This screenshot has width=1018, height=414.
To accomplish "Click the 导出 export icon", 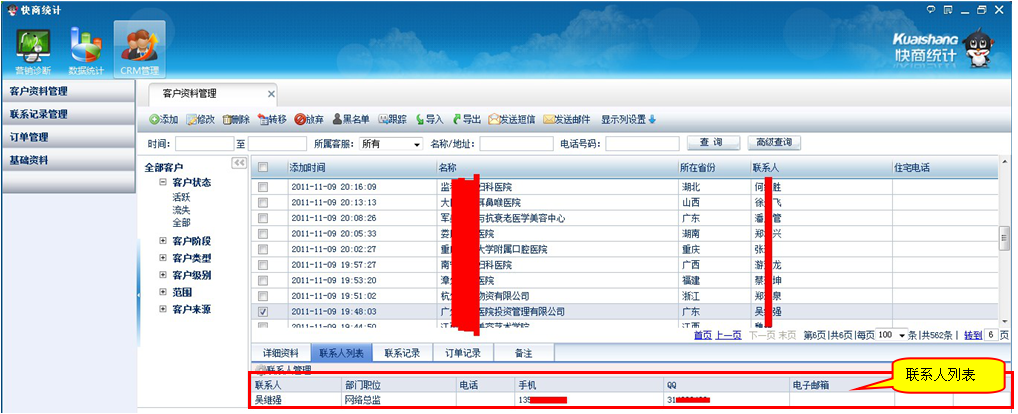I will click(458, 120).
